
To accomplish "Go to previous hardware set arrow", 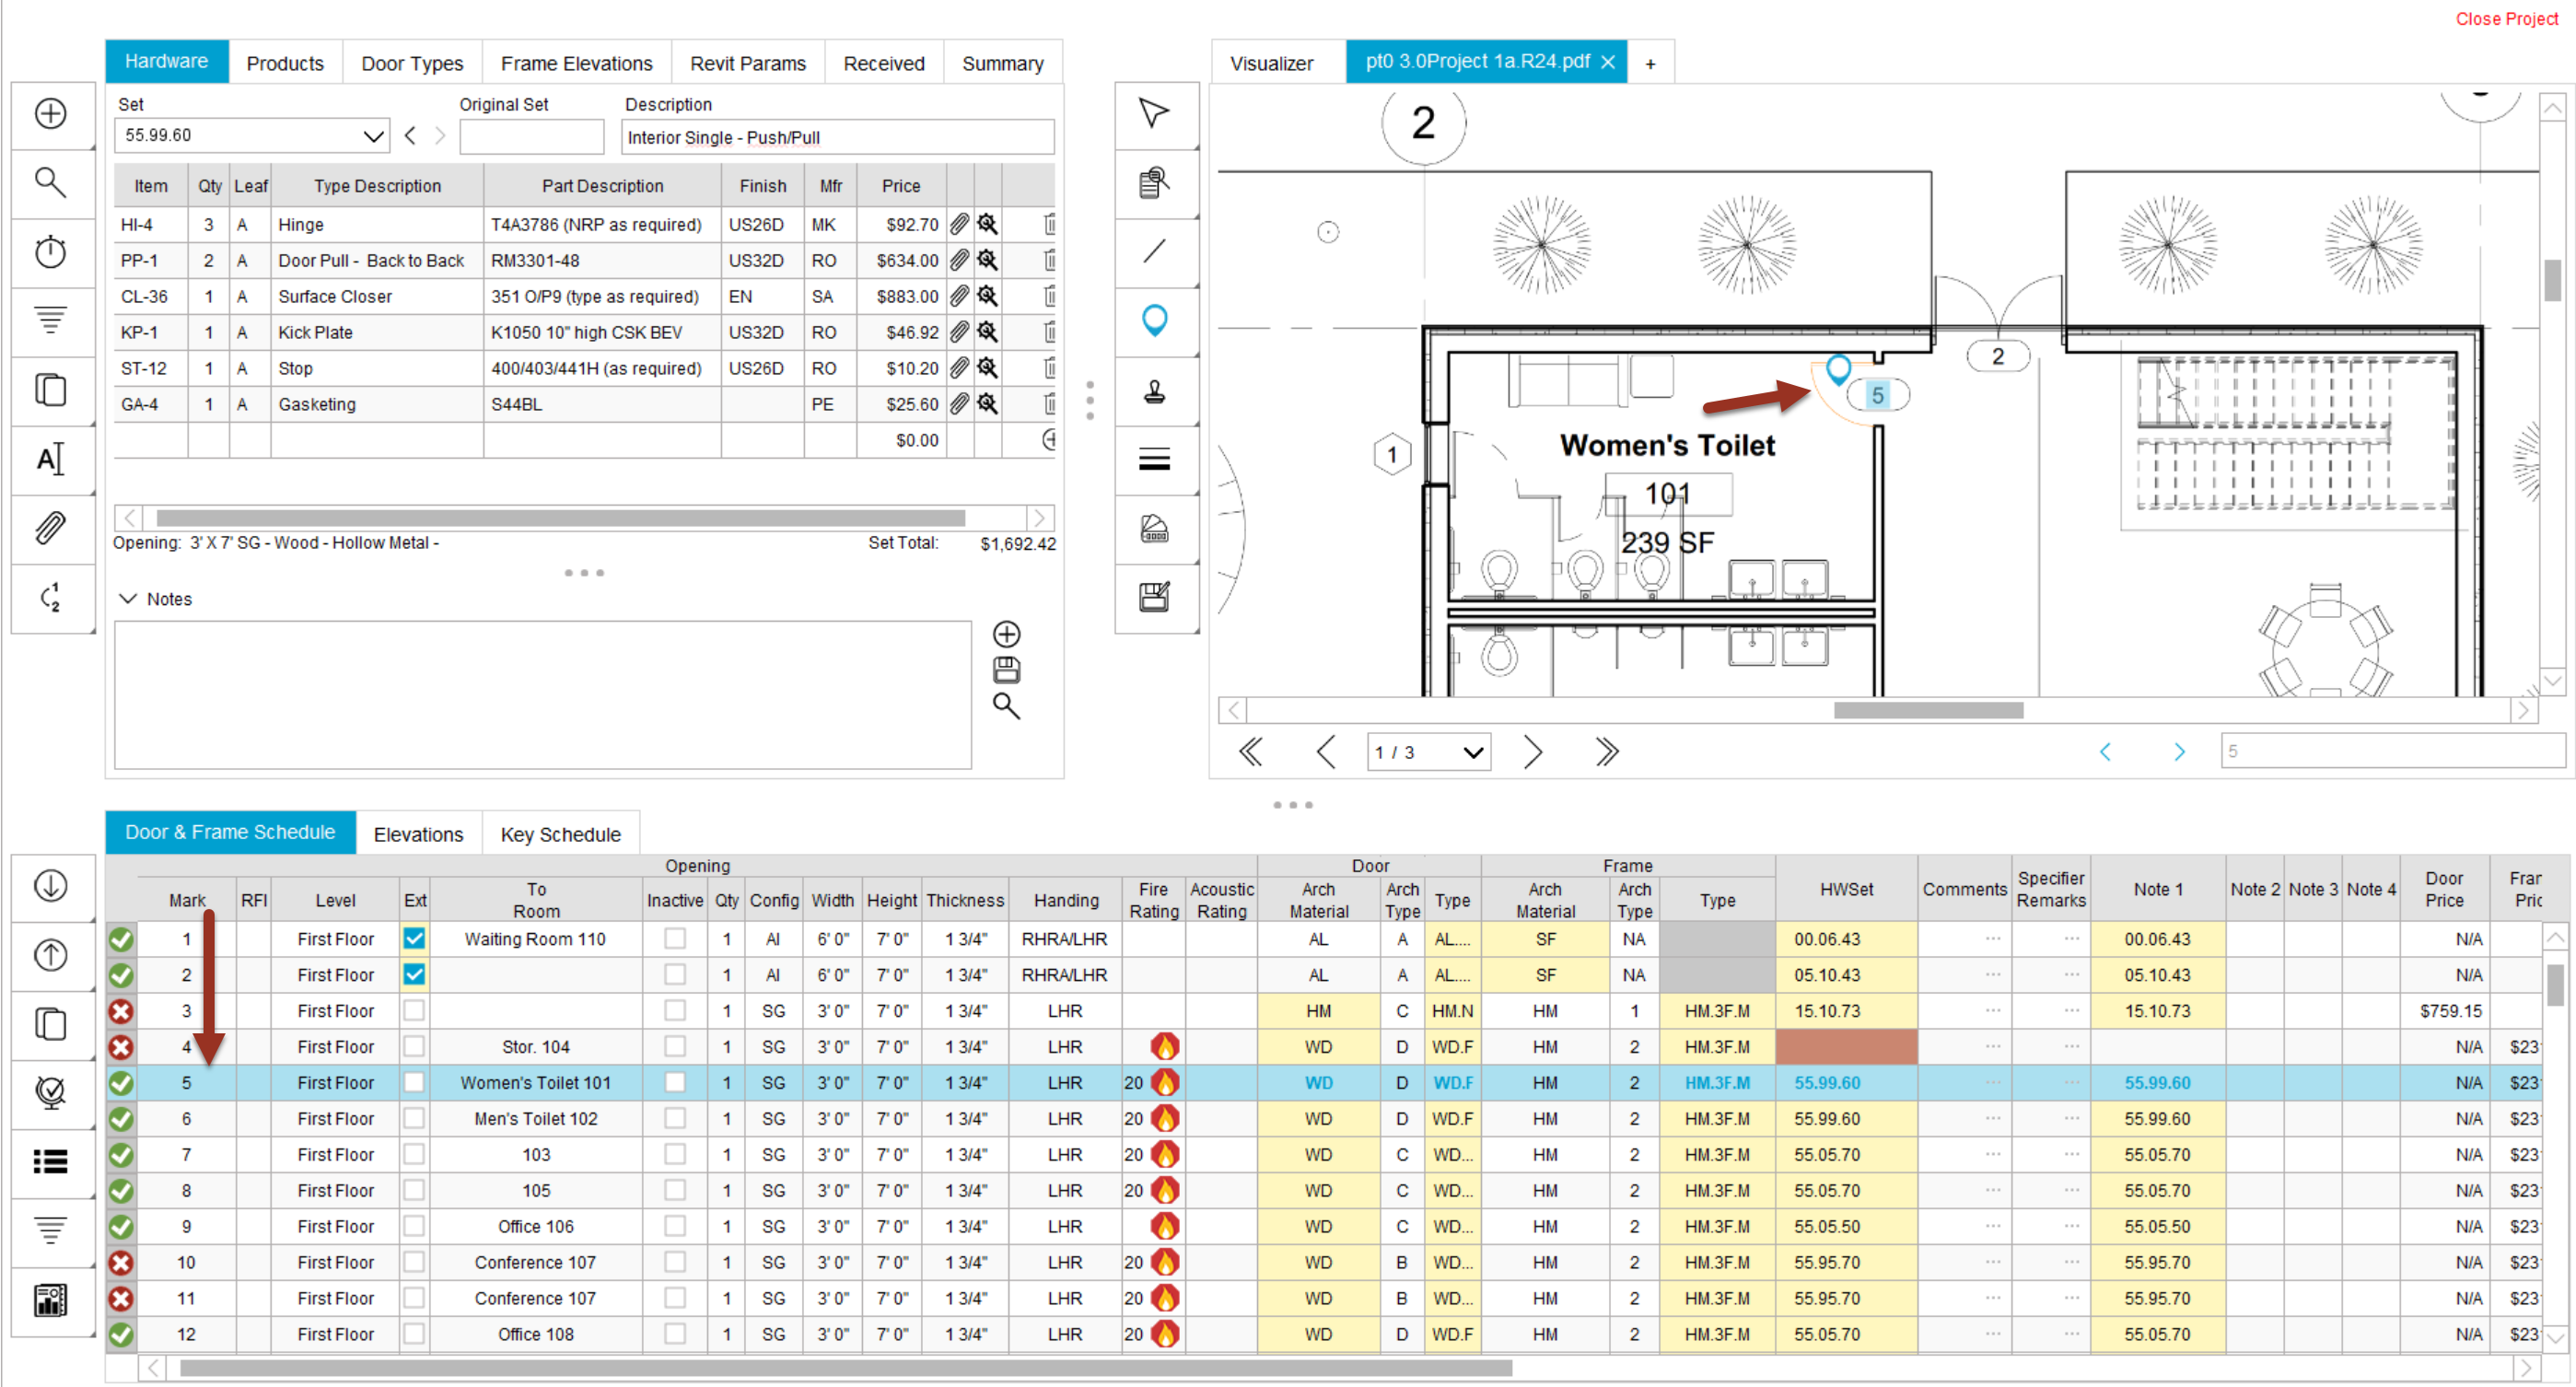I will (x=410, y=136).
